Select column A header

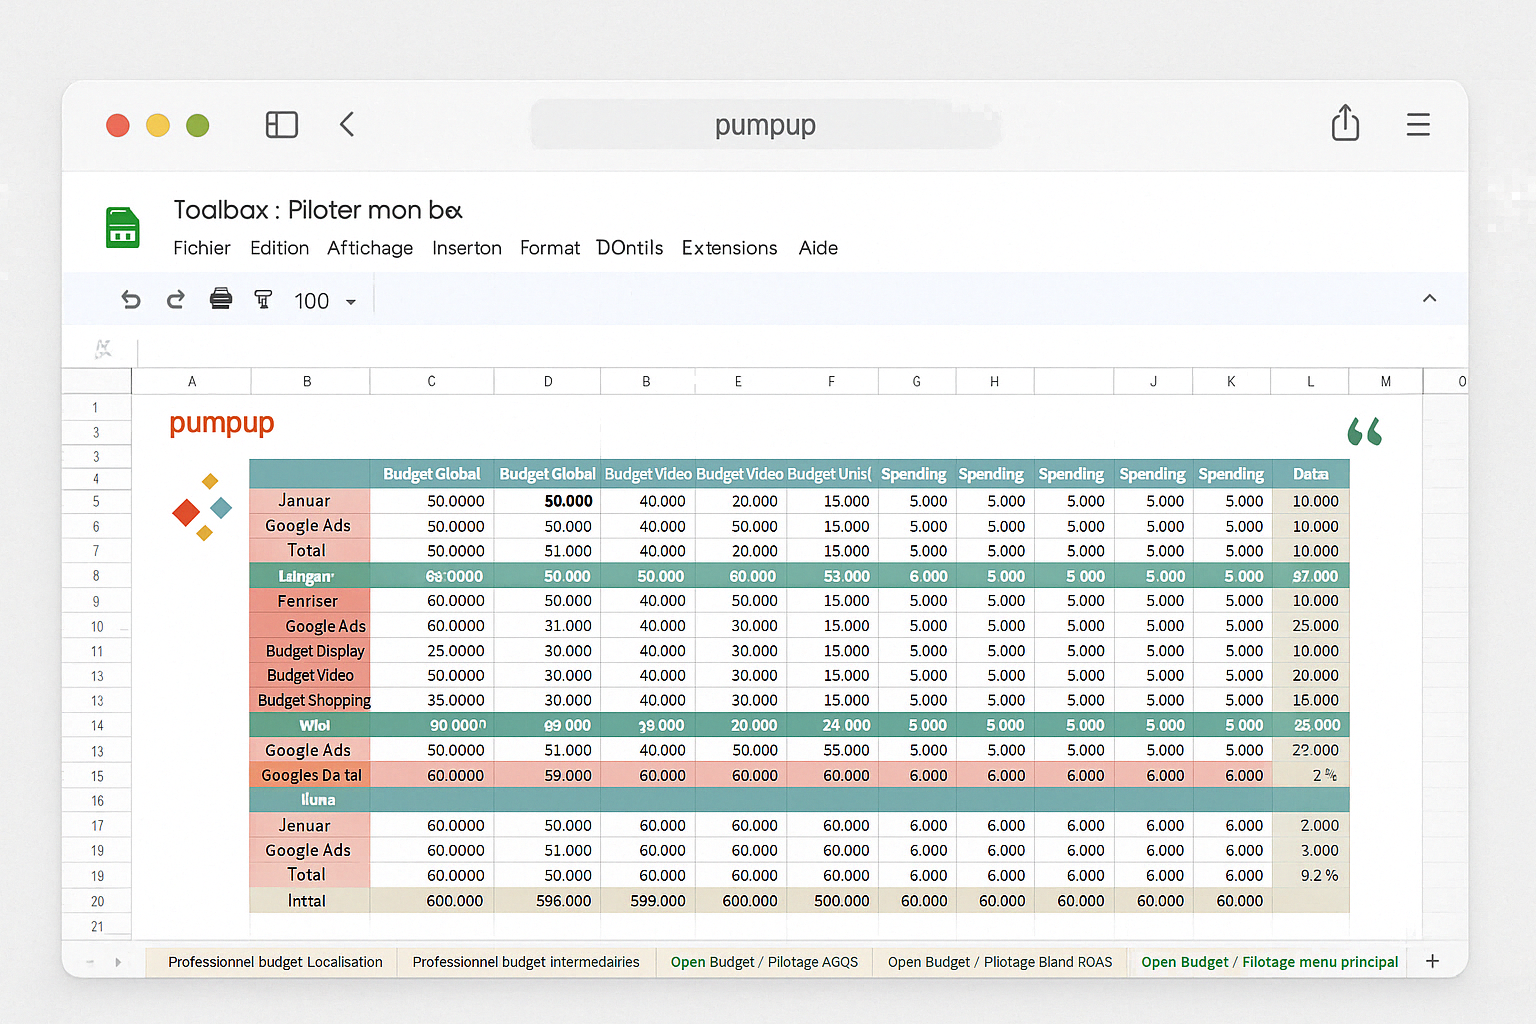tap(192, 381)
